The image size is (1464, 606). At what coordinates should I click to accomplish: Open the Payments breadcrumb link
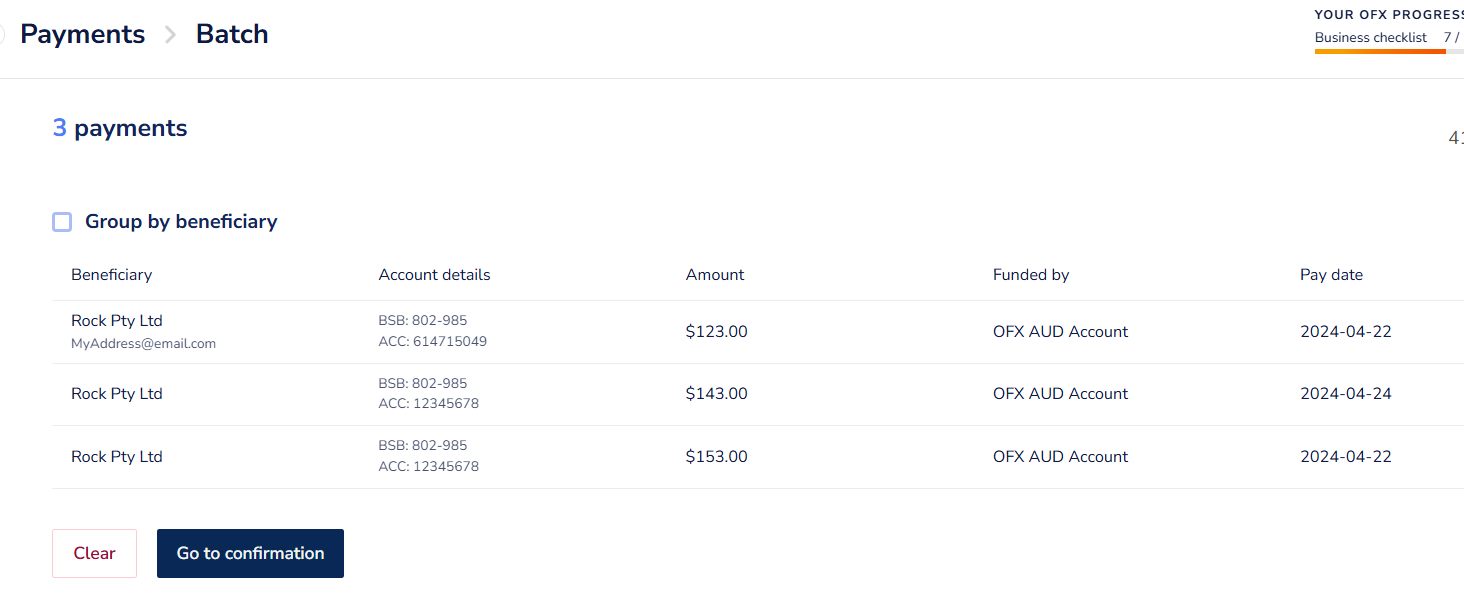pyautogui.click(x=82, y=33)
